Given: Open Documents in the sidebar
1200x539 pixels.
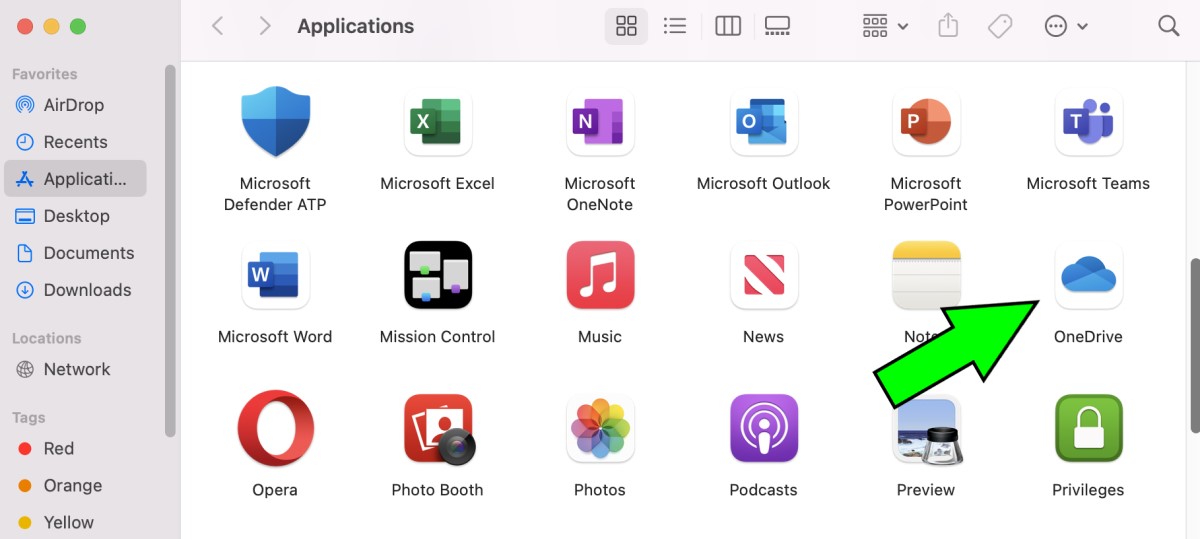Looking at the screenshot, I should [x=76, y=253].
